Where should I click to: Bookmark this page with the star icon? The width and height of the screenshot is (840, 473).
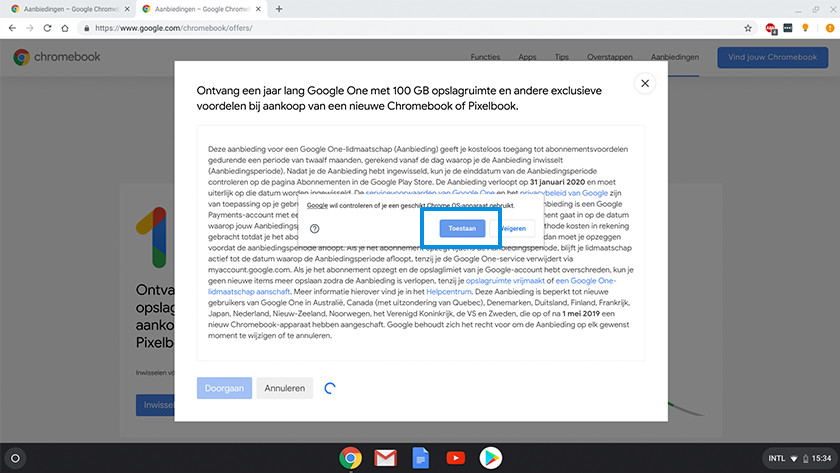pyautogui.click(x=748, y=28)
